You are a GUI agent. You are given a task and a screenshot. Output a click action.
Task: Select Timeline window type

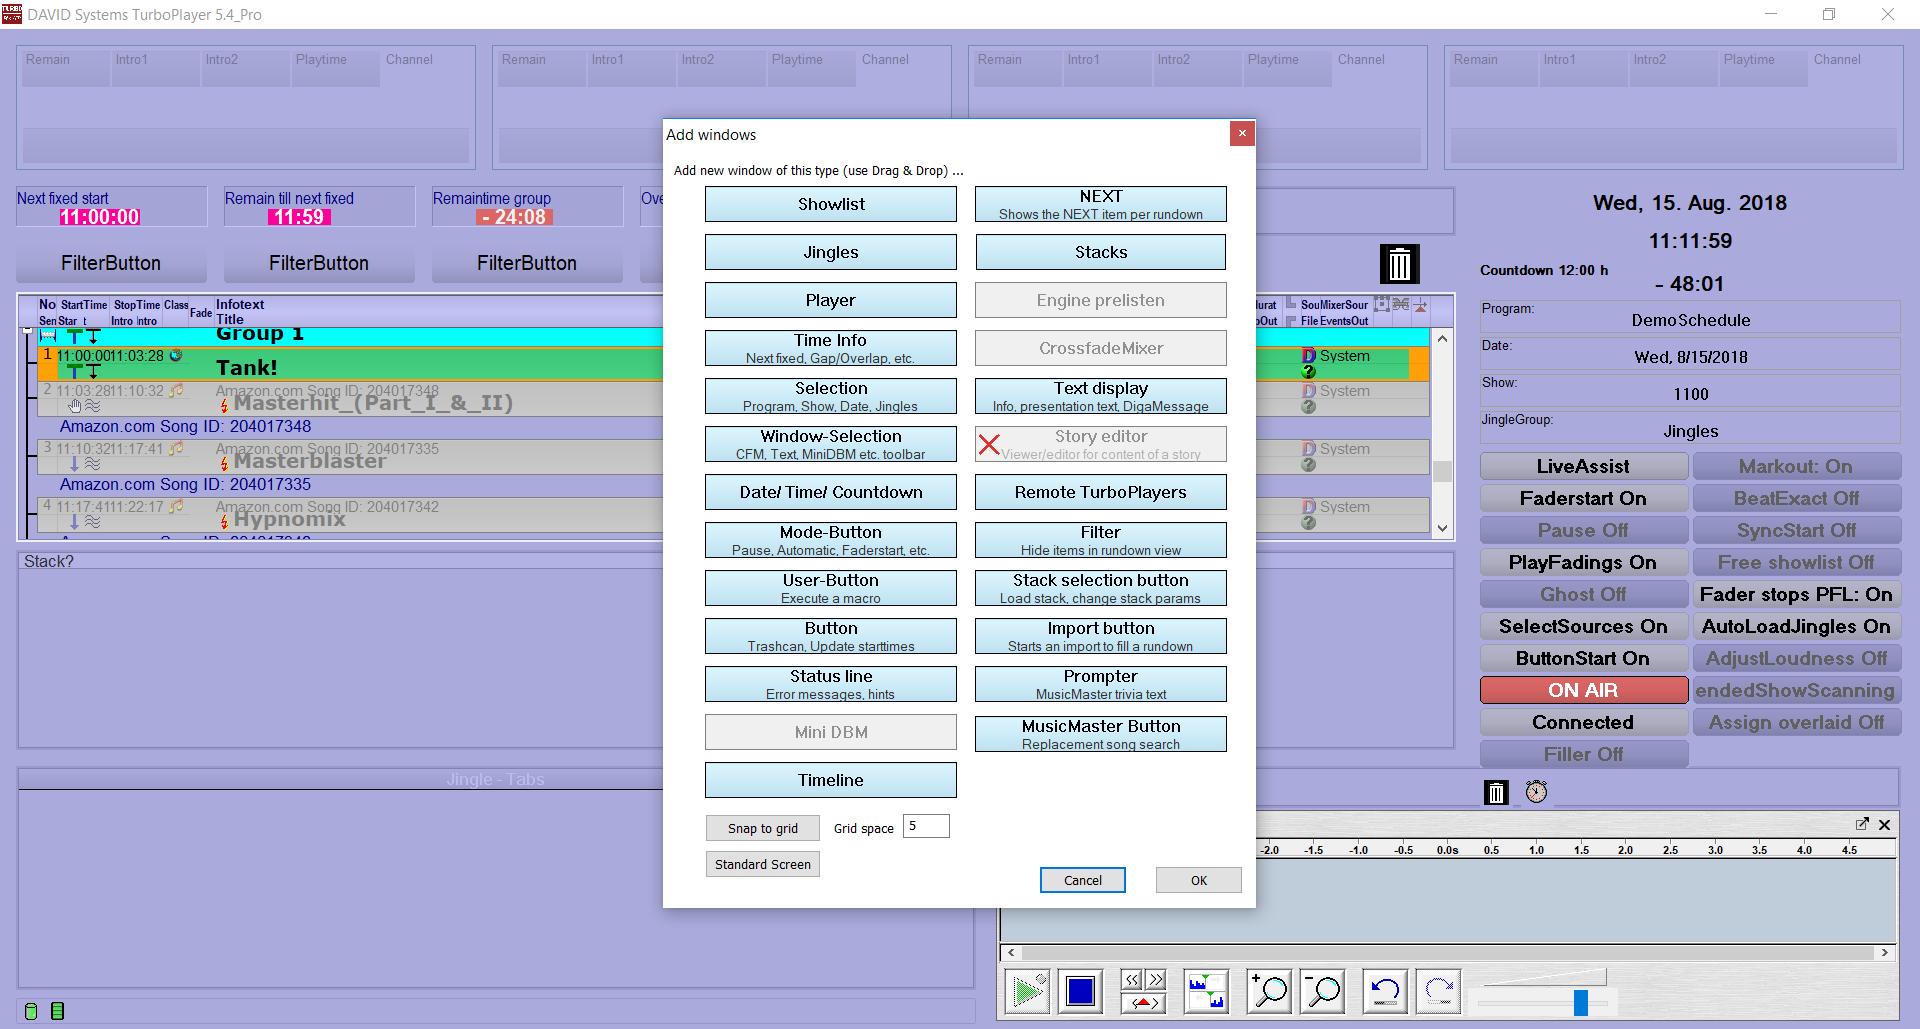(x=830, y=780)
